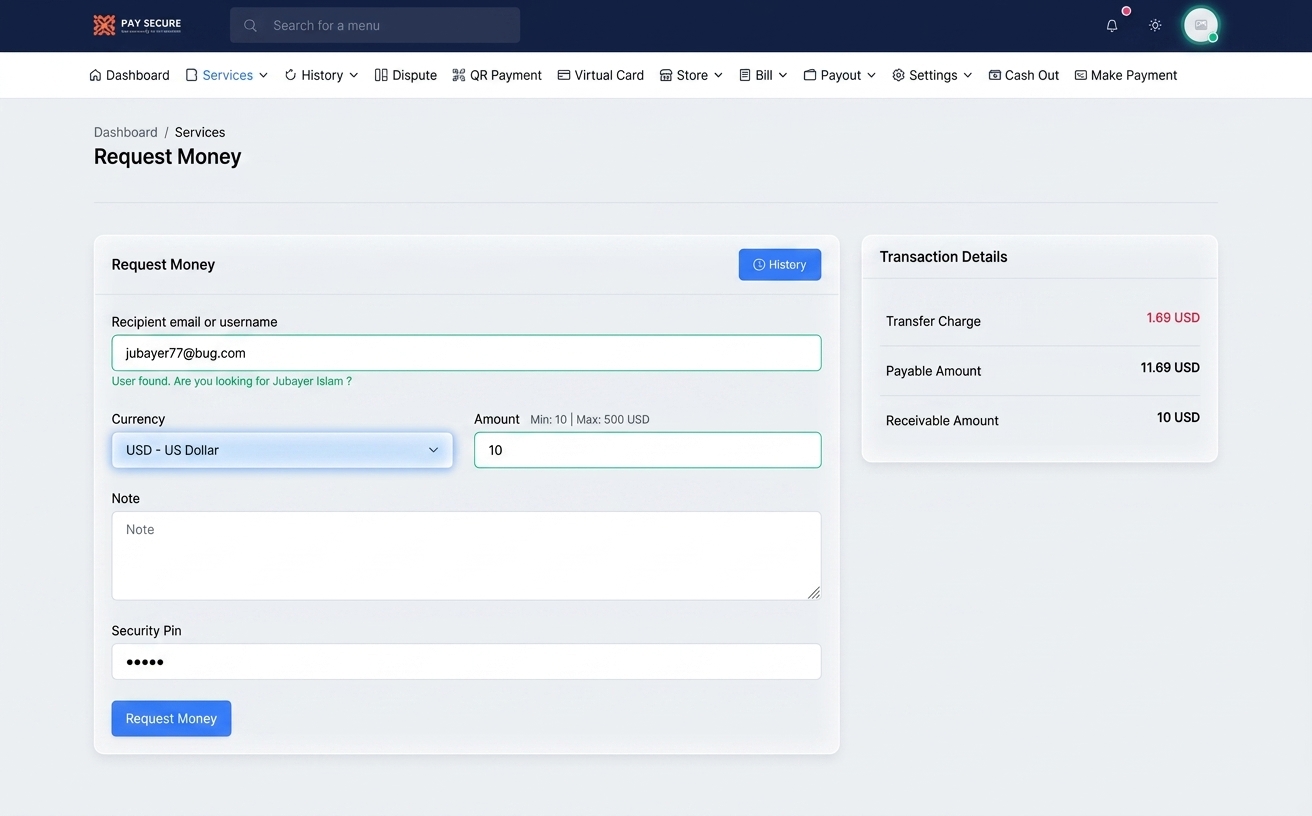
Task: Focus the Note text area
Action: coord(466,556)
